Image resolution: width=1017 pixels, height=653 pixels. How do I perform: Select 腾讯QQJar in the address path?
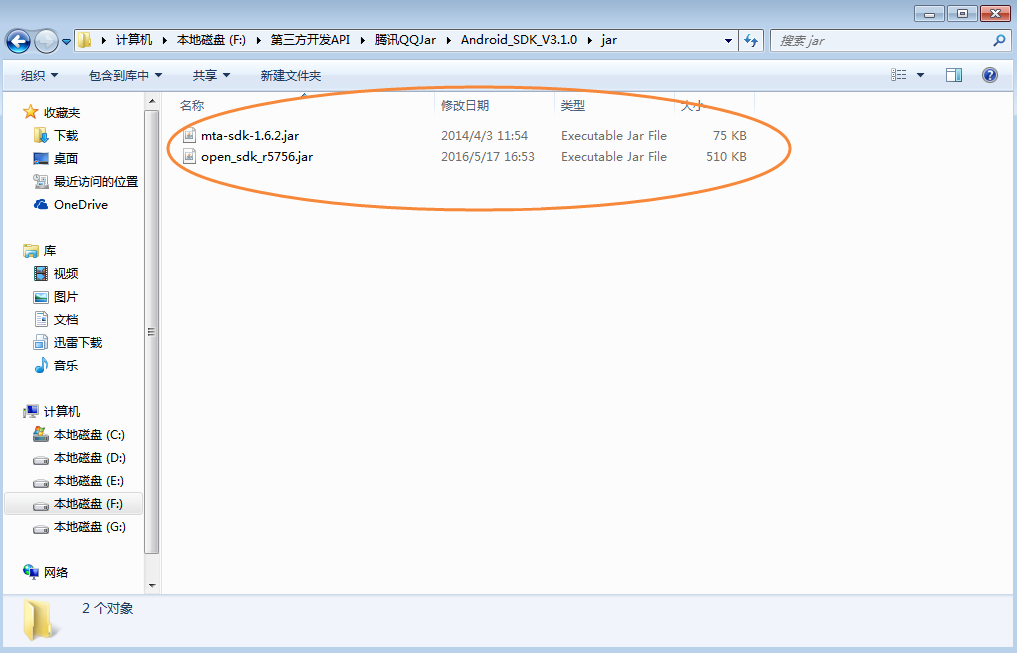[405, 40]
